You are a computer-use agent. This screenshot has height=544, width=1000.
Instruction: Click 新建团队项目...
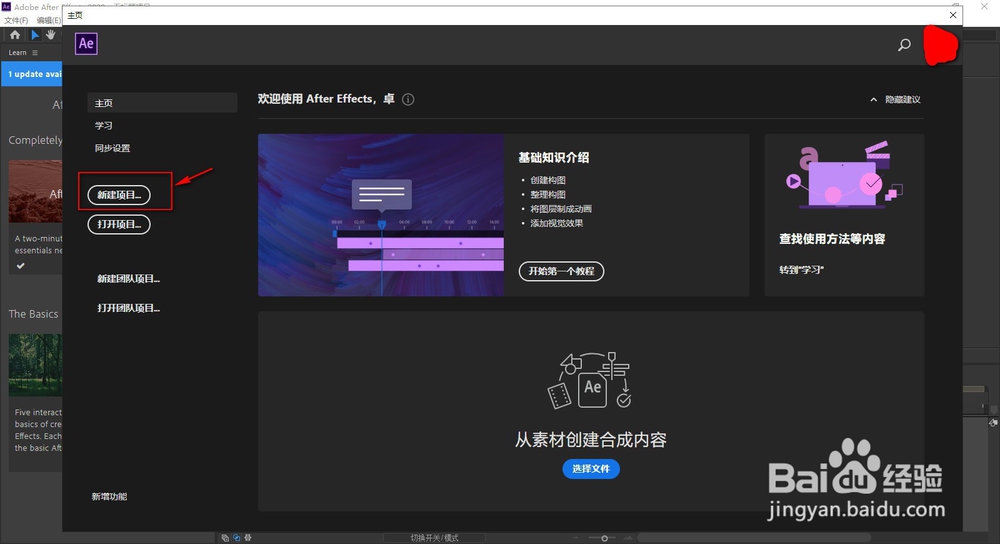point(128,279)
